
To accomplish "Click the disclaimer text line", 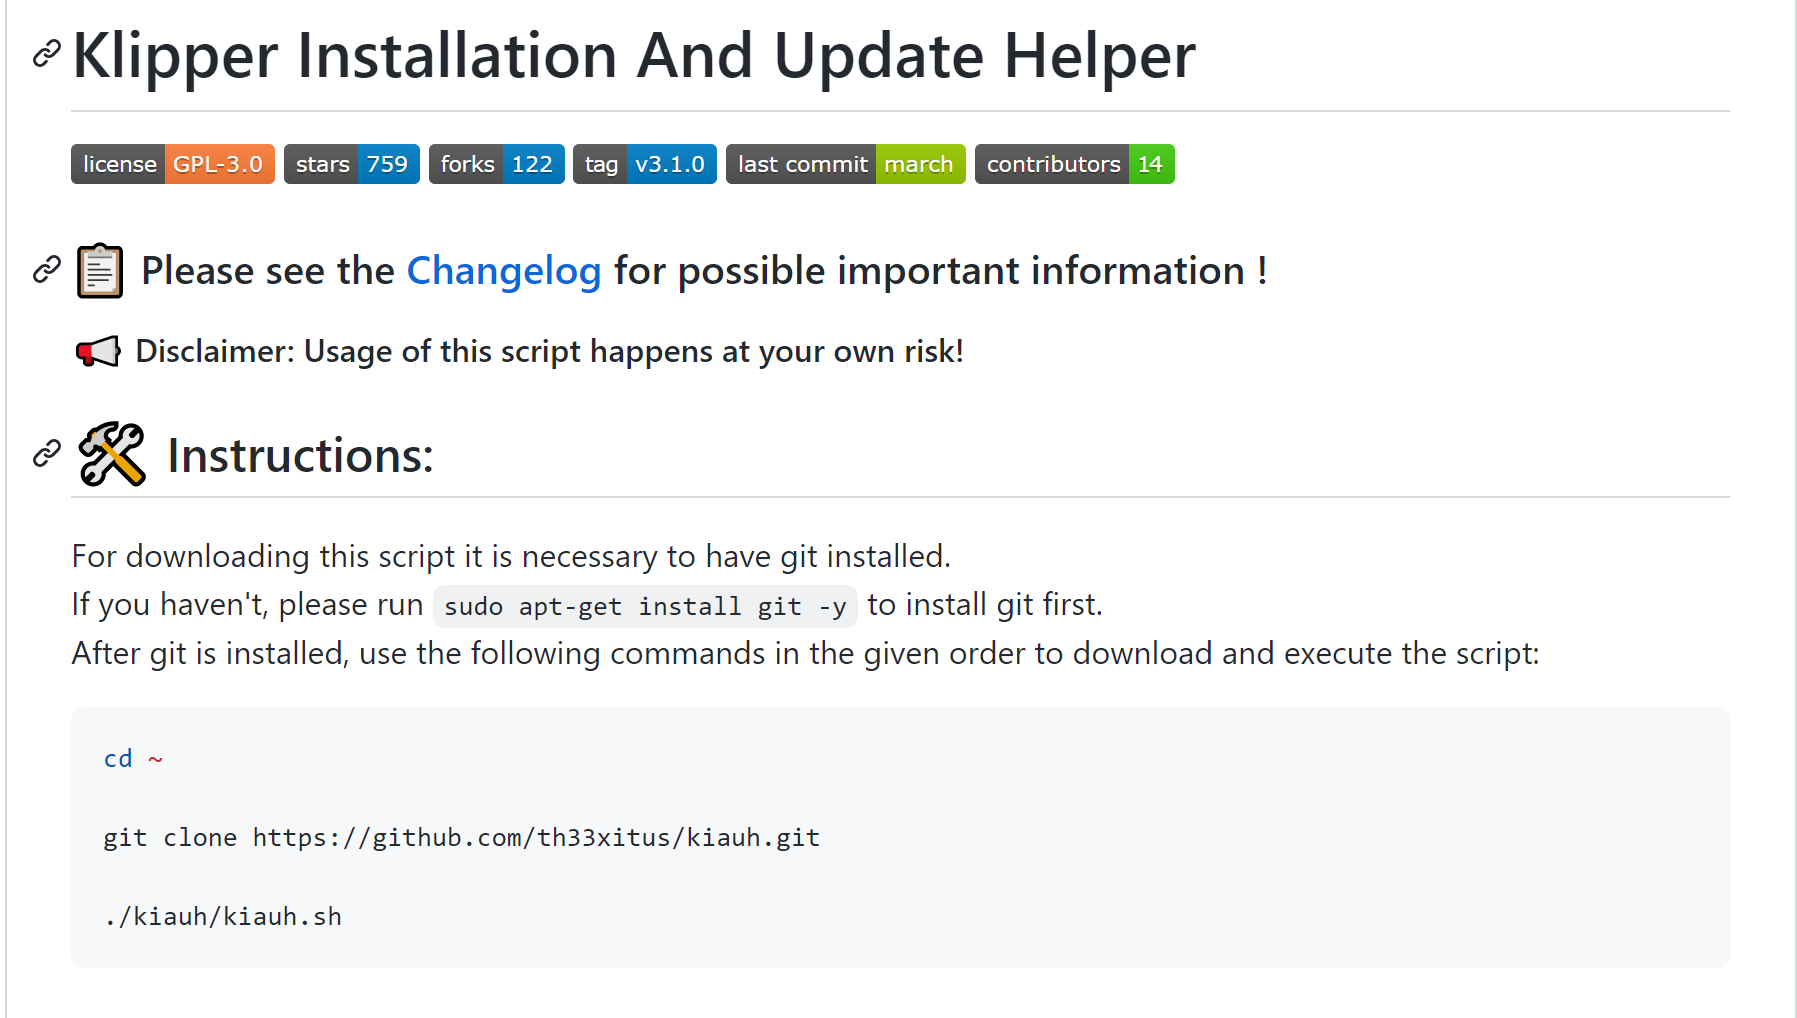I will [549, 352].
